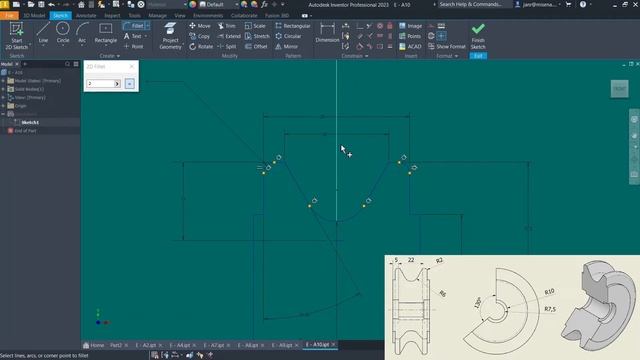The image size is (640, 360).
Task: Select the Copy modify tool
Action: tap(199, 36)
